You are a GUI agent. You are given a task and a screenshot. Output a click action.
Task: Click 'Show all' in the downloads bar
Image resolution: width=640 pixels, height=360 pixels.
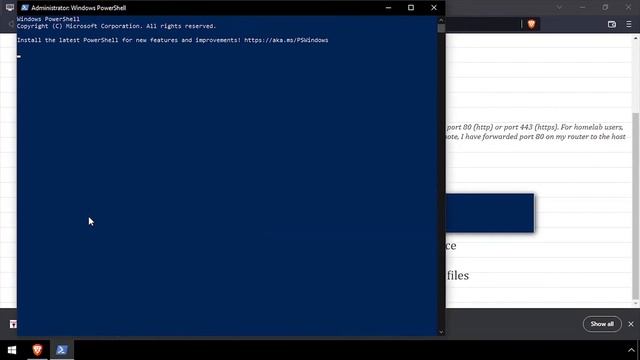pos(602,324)
